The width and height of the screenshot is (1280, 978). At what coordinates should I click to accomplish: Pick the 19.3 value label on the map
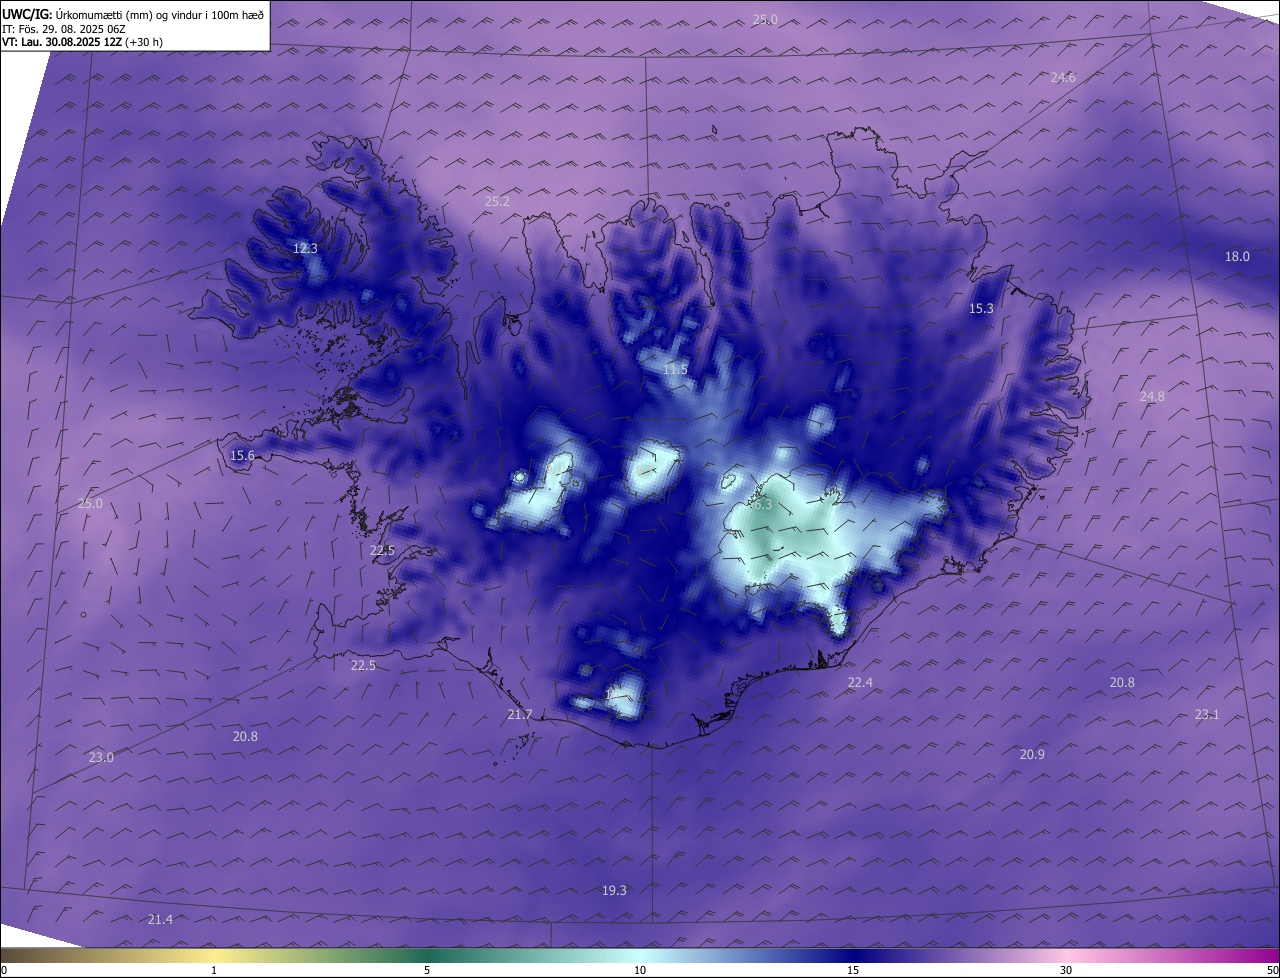click(x=614, y=890)
